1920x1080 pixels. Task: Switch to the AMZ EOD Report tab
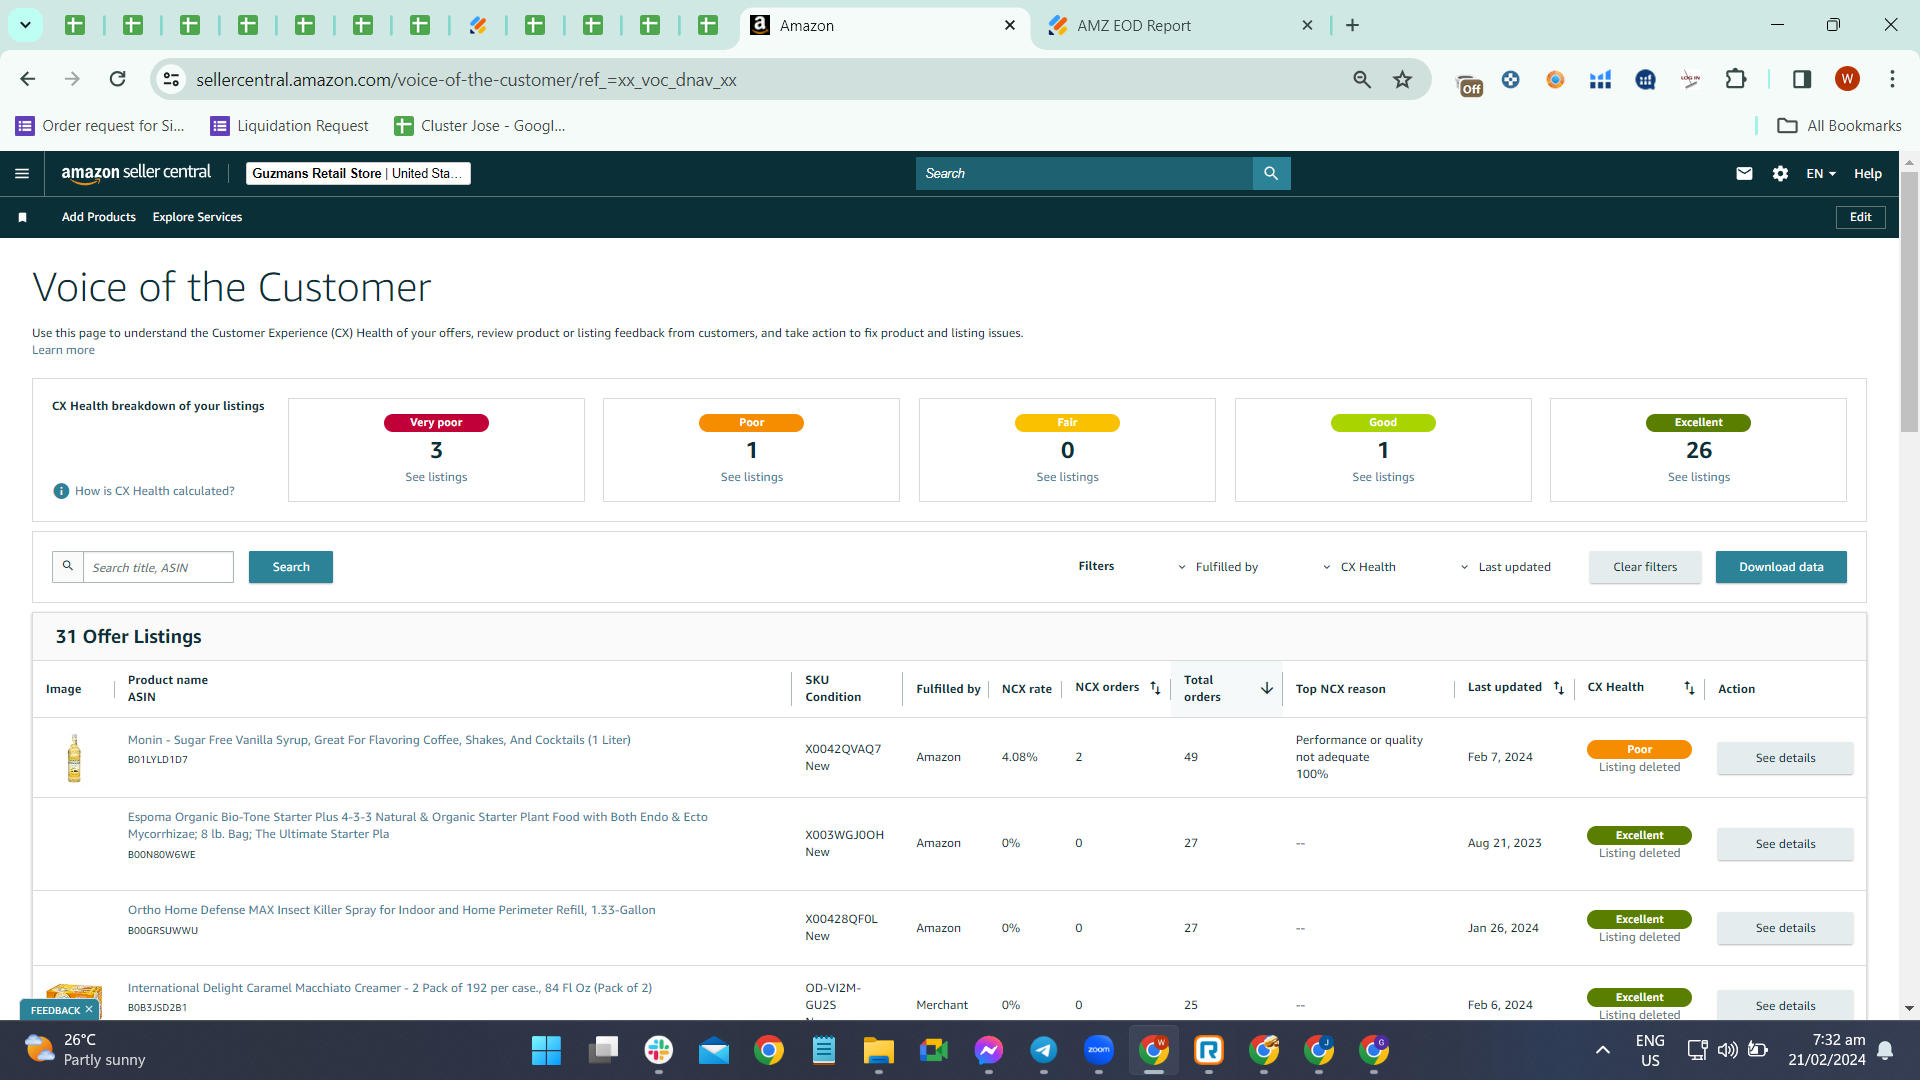click(x=1180, y=26)
